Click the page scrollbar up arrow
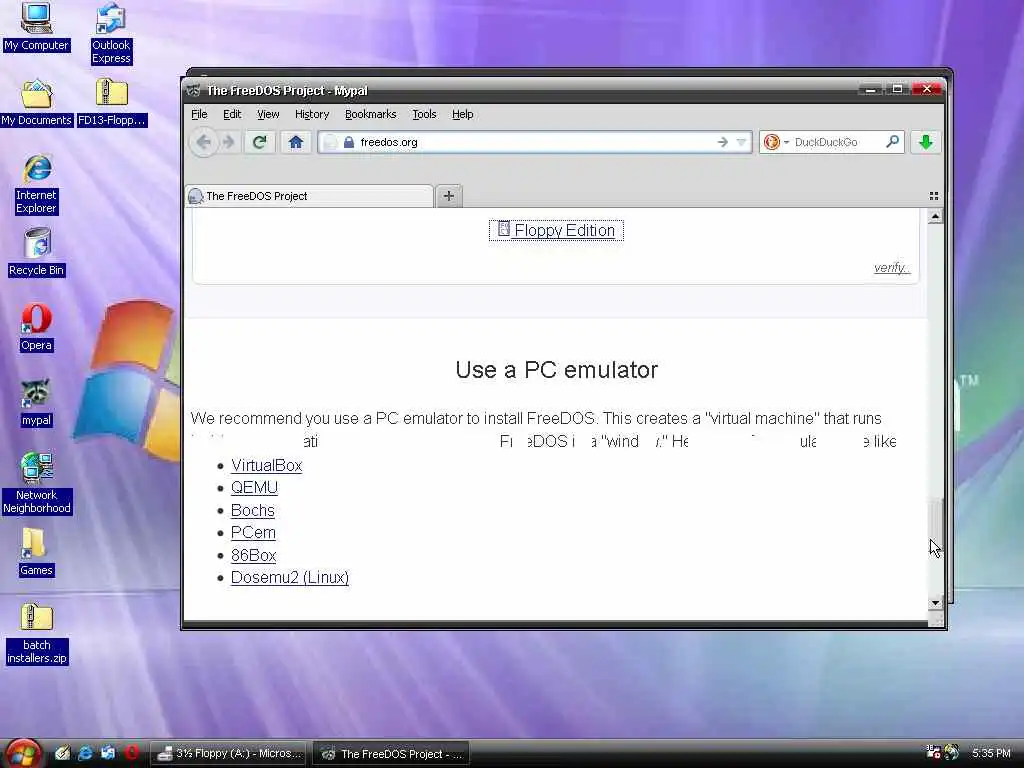 [x=935, y=216]
